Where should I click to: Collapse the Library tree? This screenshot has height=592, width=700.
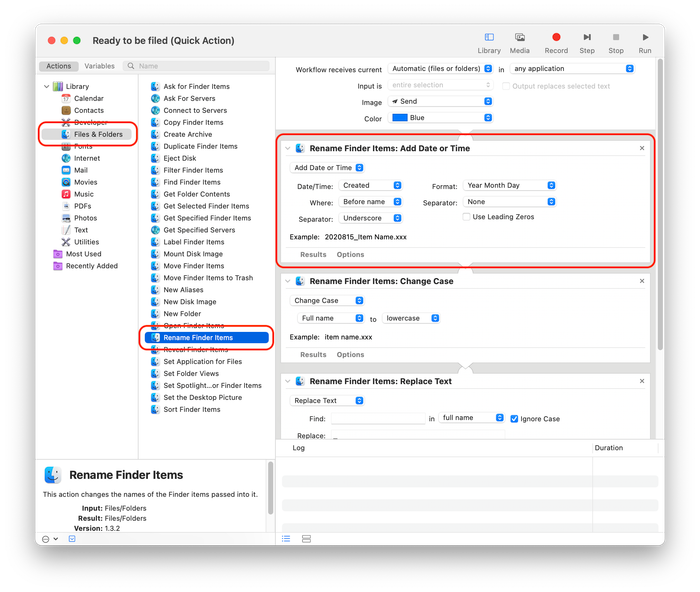tap(46, 86)
